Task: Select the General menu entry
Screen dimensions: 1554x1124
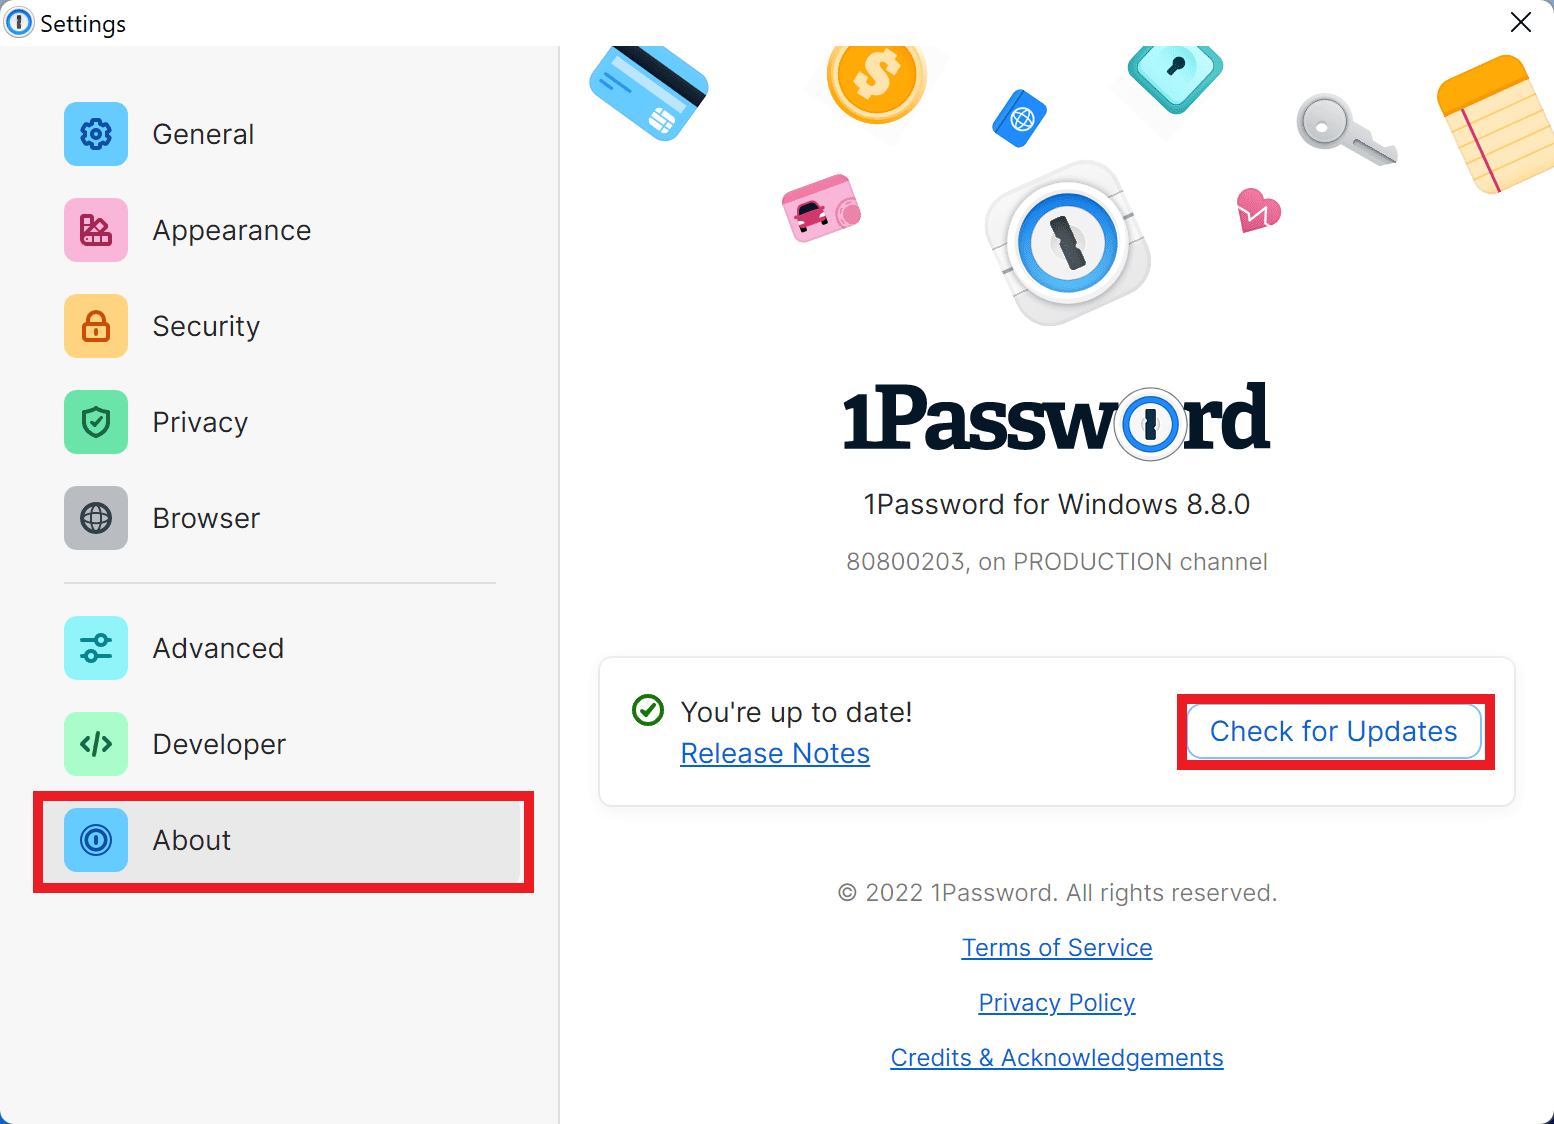Action: 203,133
